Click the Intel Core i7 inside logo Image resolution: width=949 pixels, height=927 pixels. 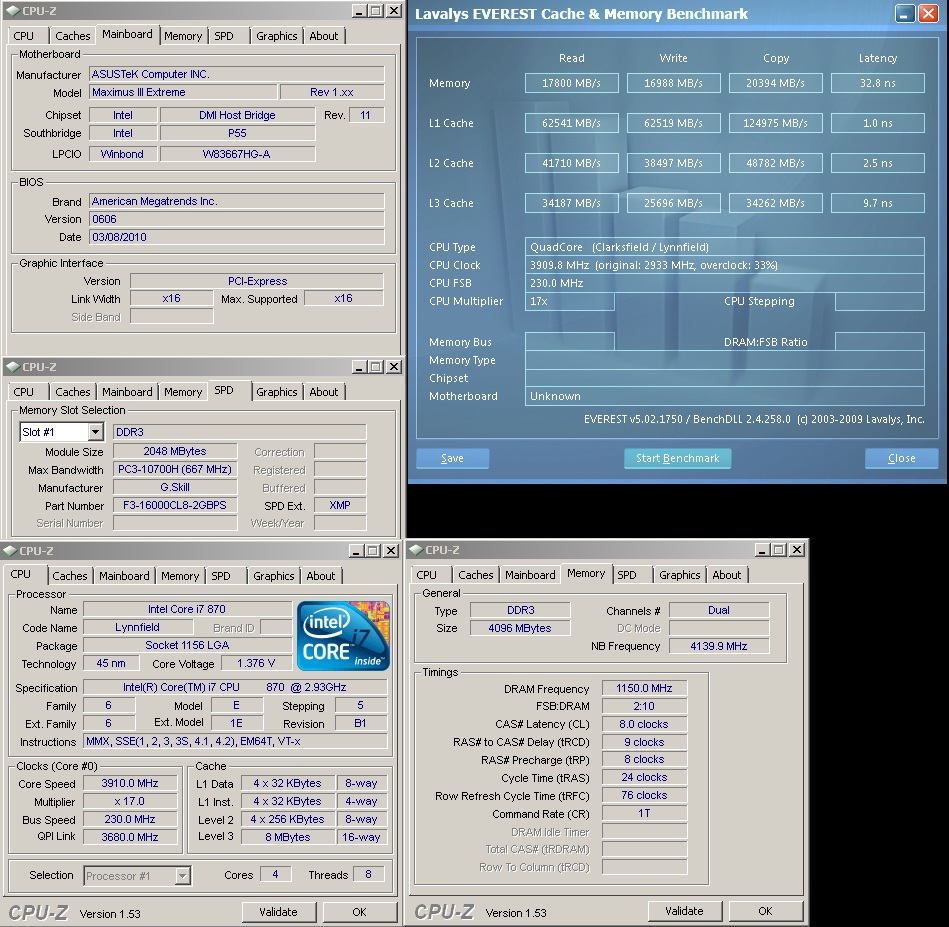point(343,635)
